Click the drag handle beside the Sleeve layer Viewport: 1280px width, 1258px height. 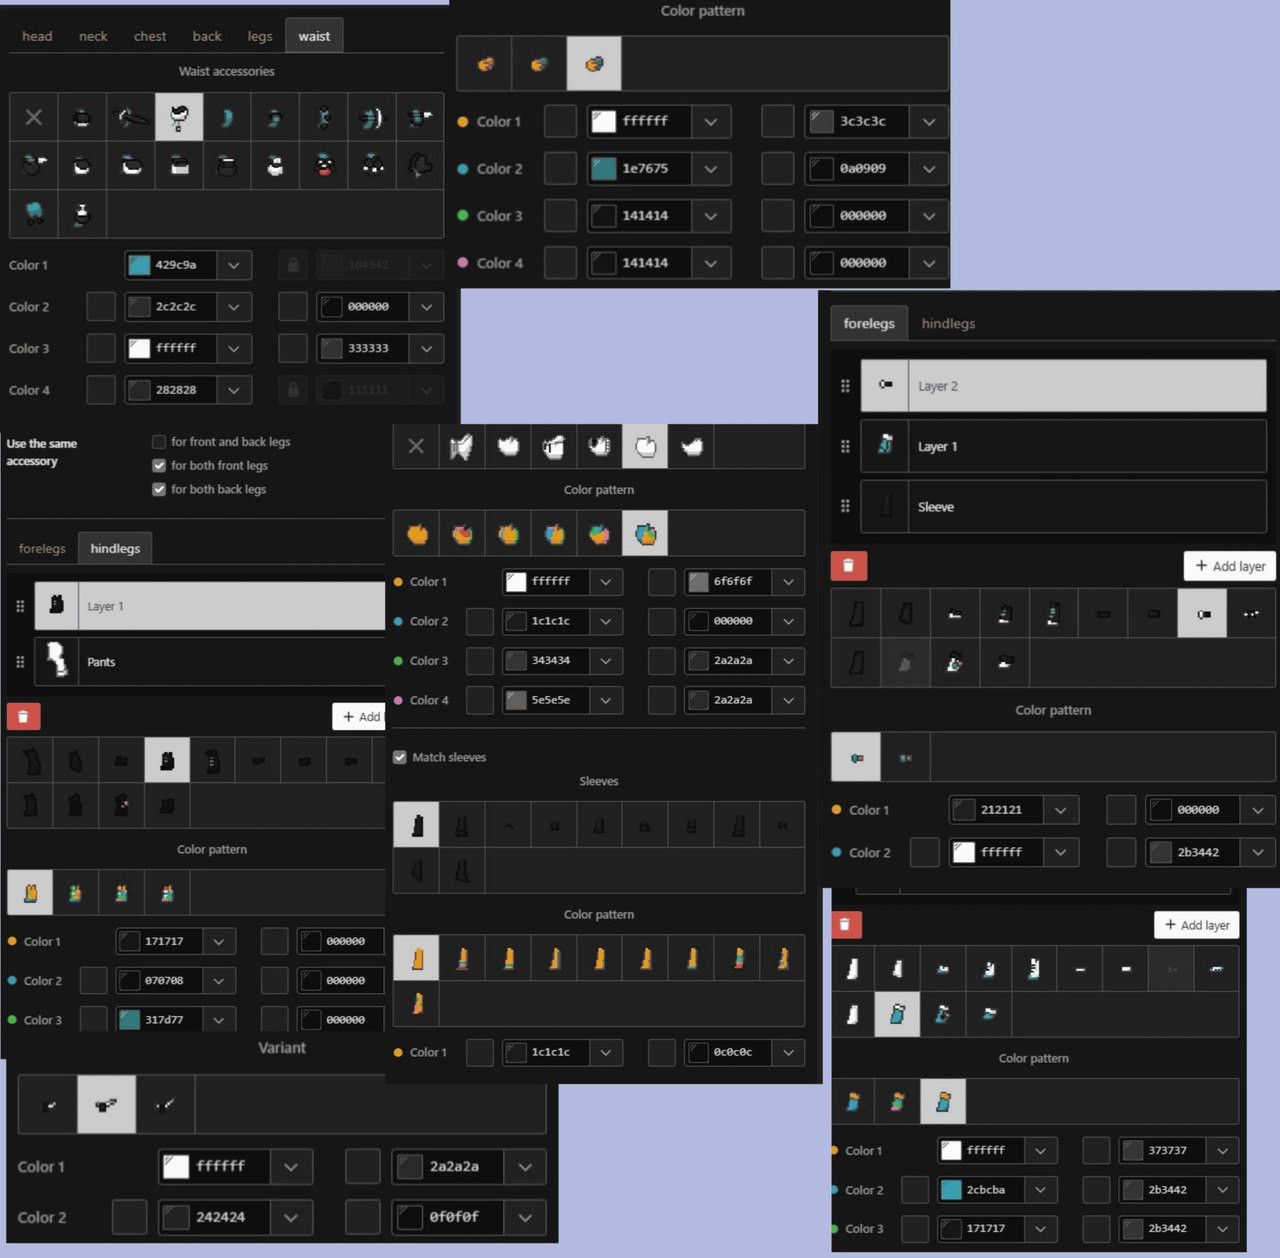845,507
